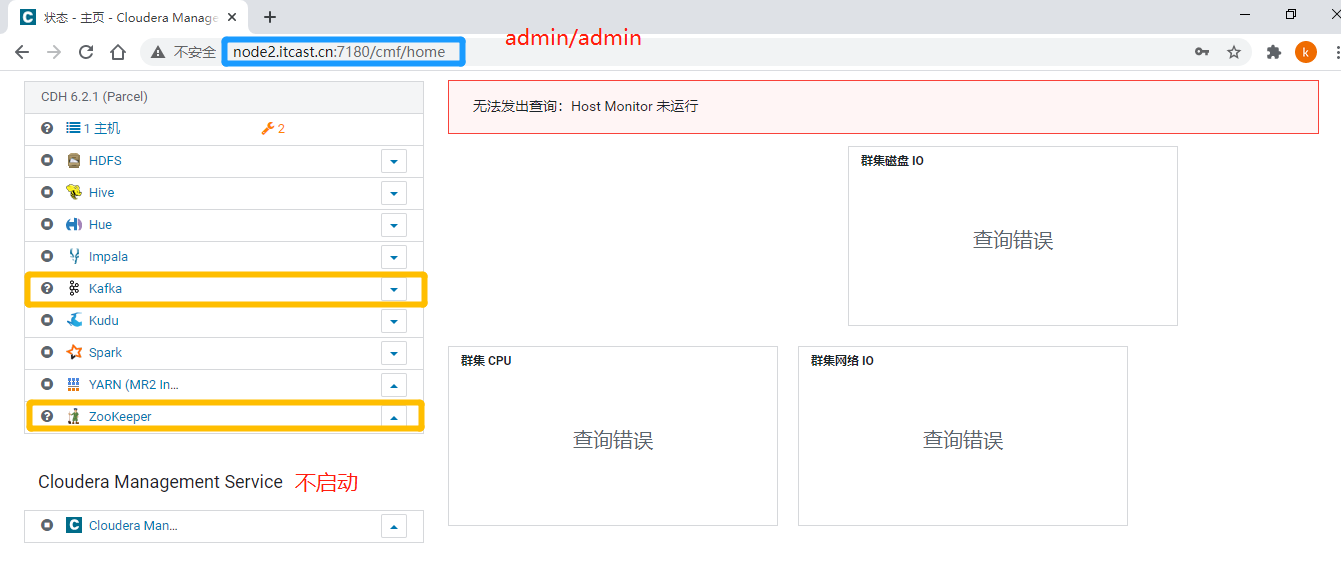
Task: Open the Chrome profile avatar k
Action: click(1306, 52)
